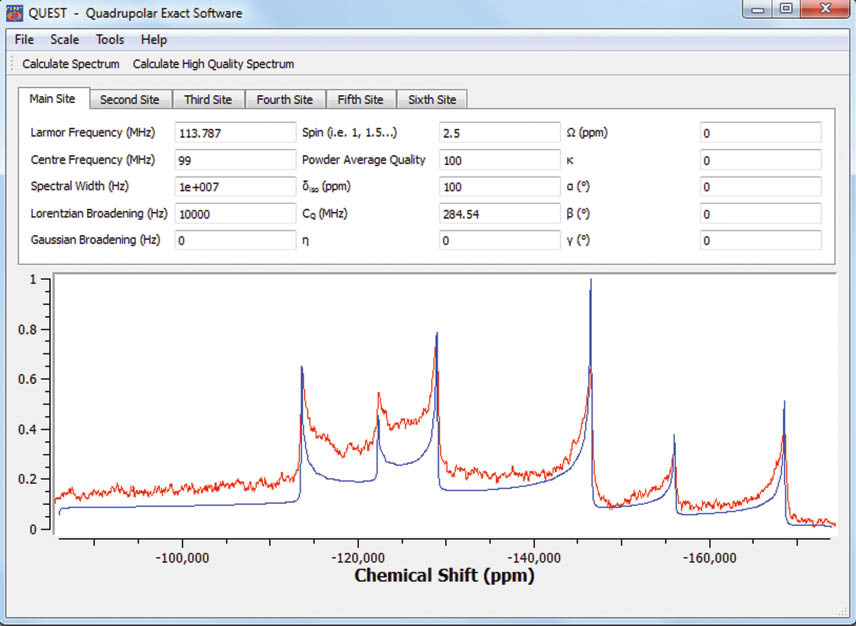856x626 pixels.
Task: Click Calculate Spectrum button
Action: 71,64
